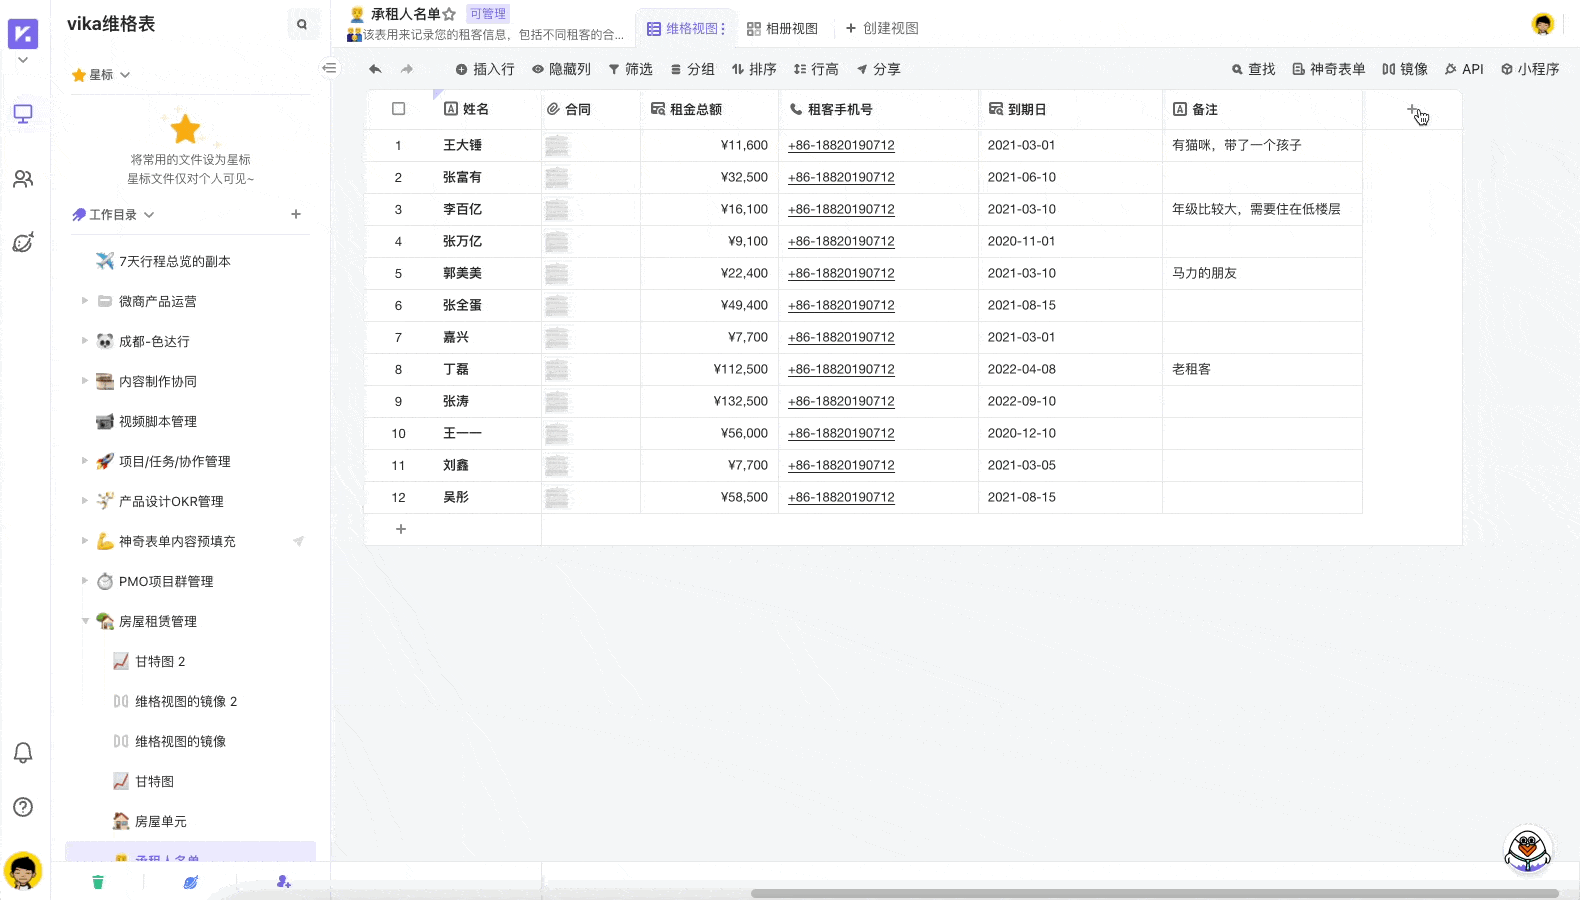The width and height of the screenshot is (1580, 900).
Task: Collapse sidebar with the panel toggle icon
Action: (x=329, y=68)
